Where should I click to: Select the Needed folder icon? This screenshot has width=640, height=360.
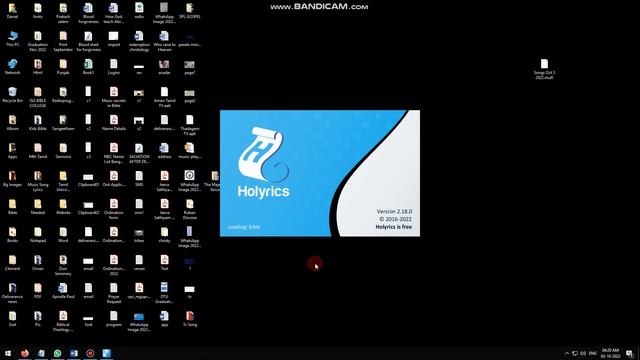38,207
